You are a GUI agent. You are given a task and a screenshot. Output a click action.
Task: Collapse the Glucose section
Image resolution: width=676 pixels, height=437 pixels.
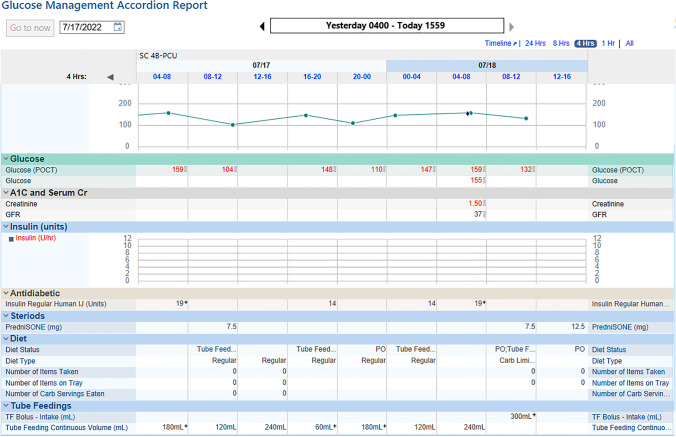tap(5, 159)
